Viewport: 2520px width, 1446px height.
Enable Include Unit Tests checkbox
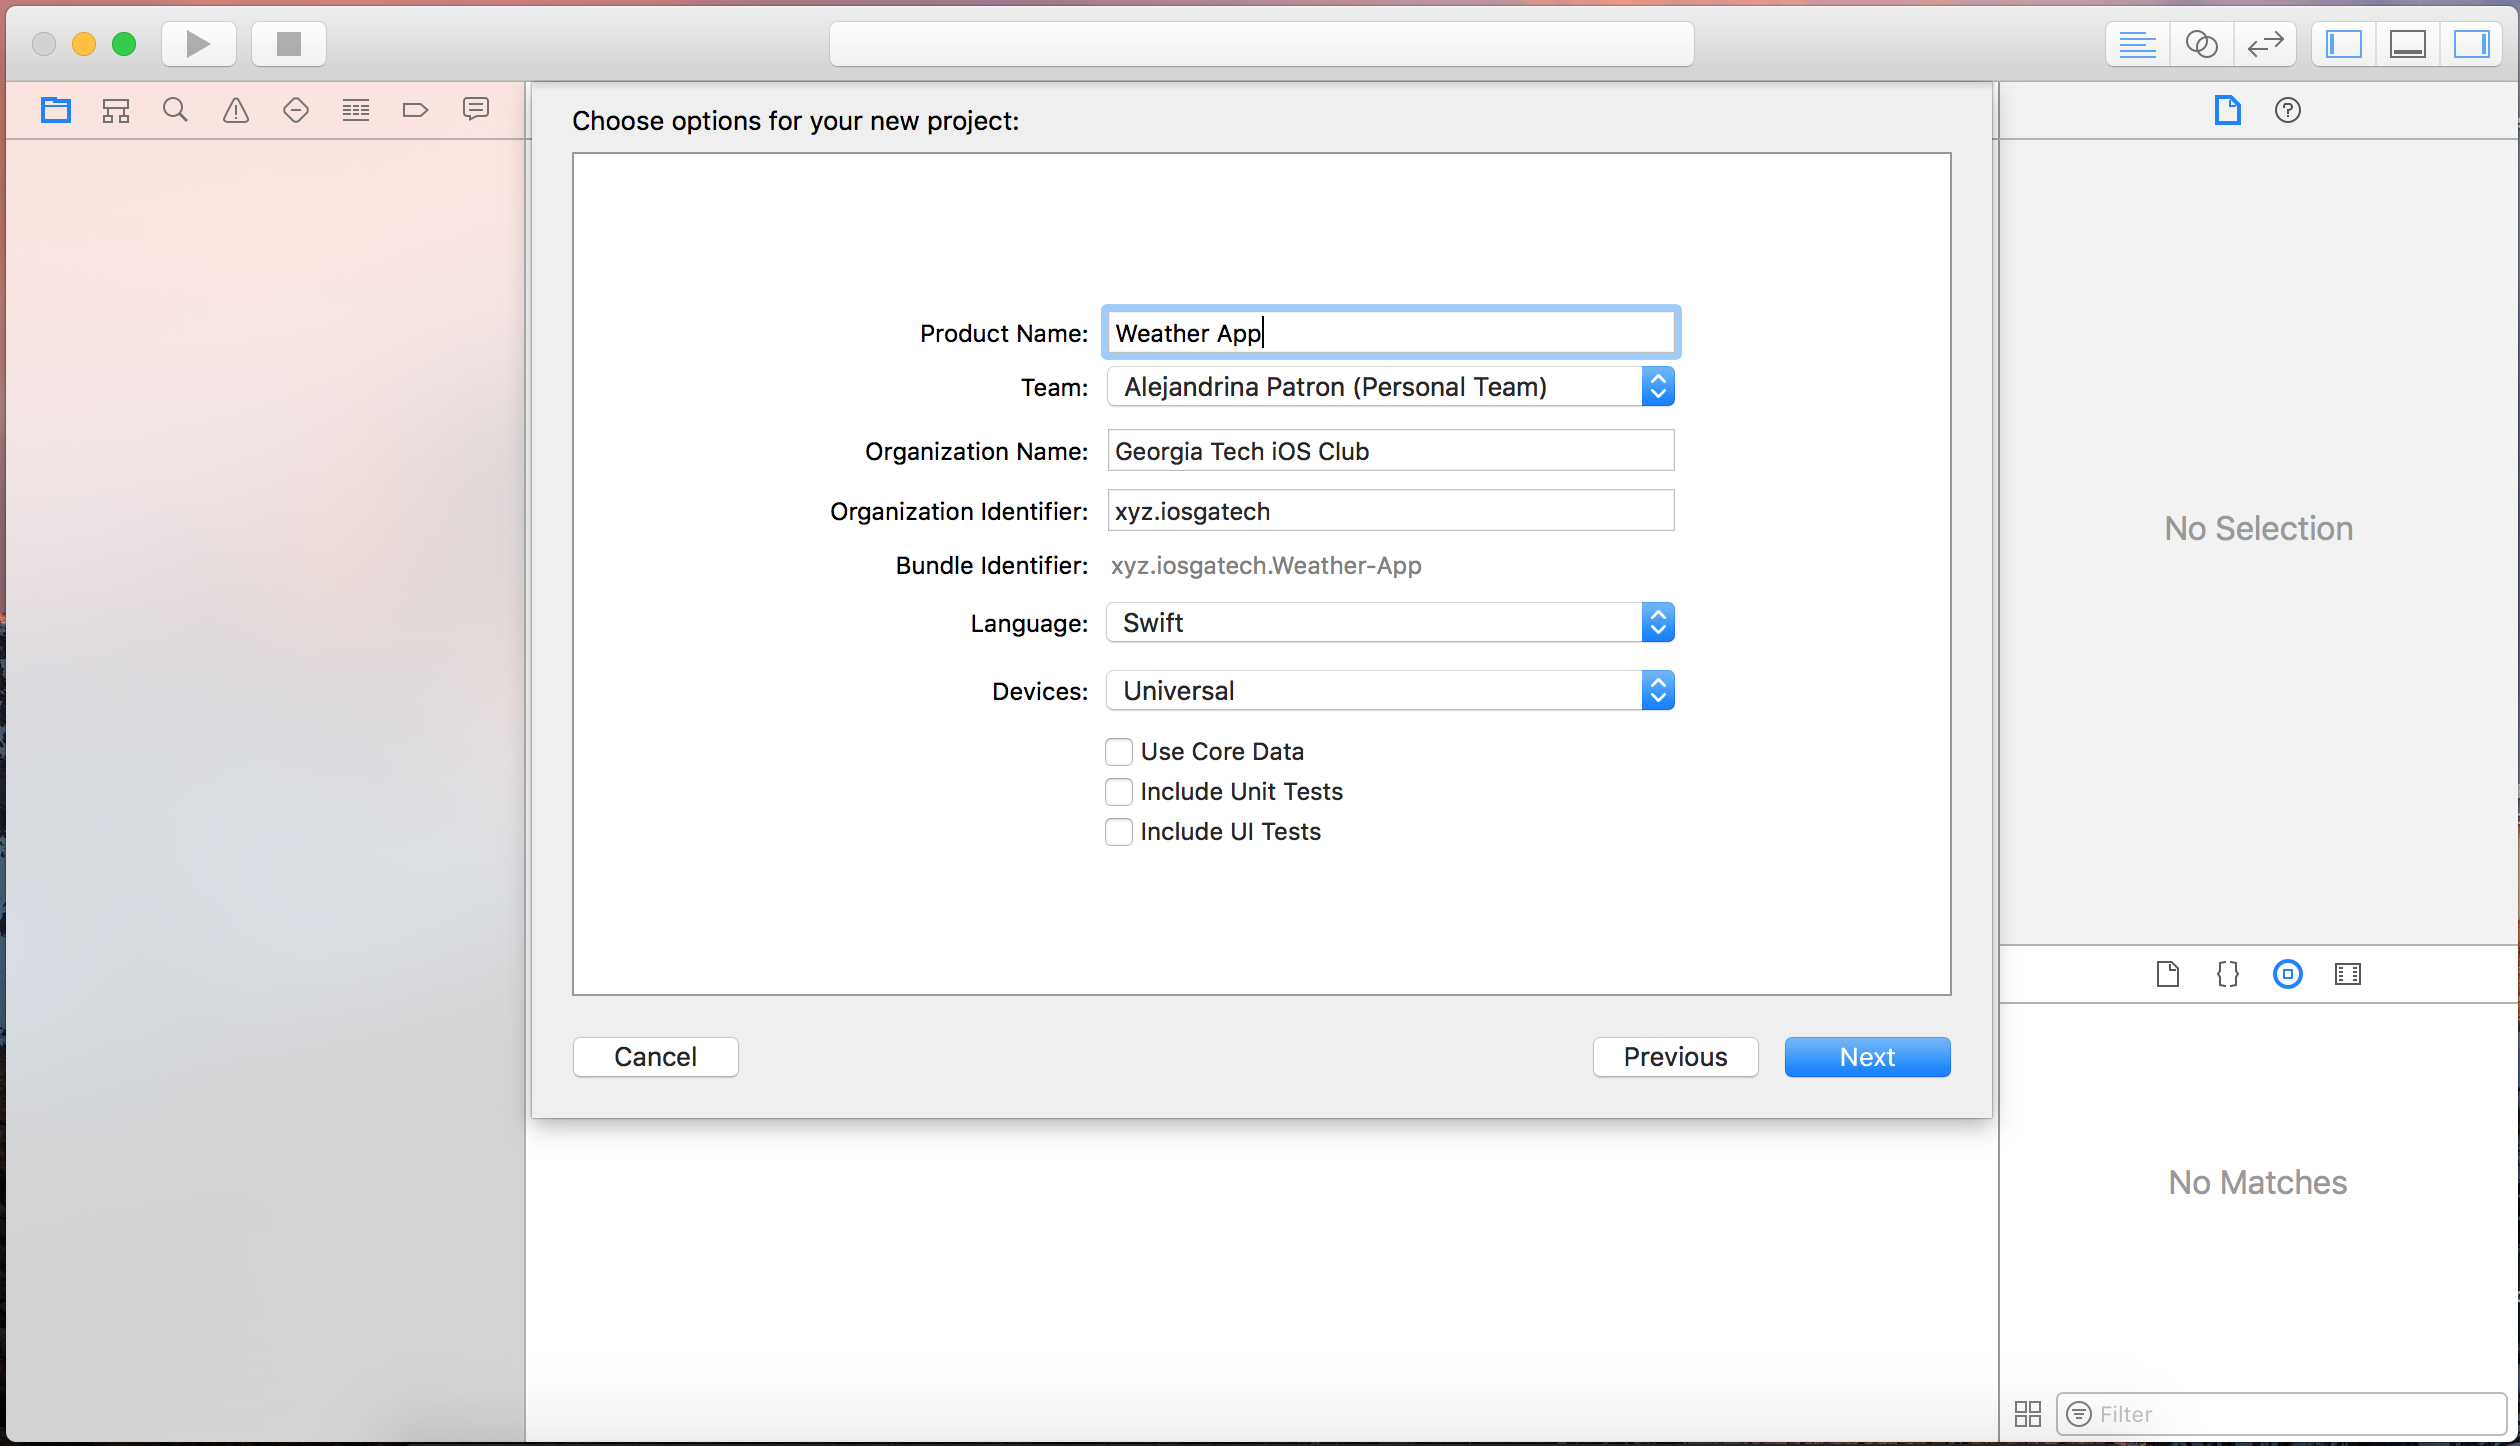[x=1119, y=792]
